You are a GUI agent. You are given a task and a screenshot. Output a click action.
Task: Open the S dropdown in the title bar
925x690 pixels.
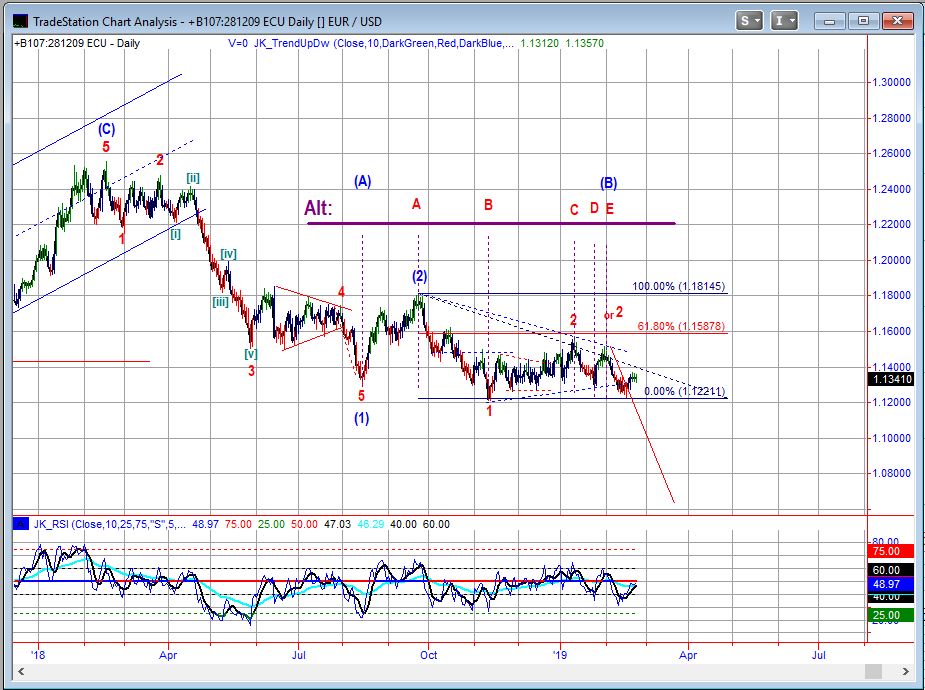pos(750,21)
